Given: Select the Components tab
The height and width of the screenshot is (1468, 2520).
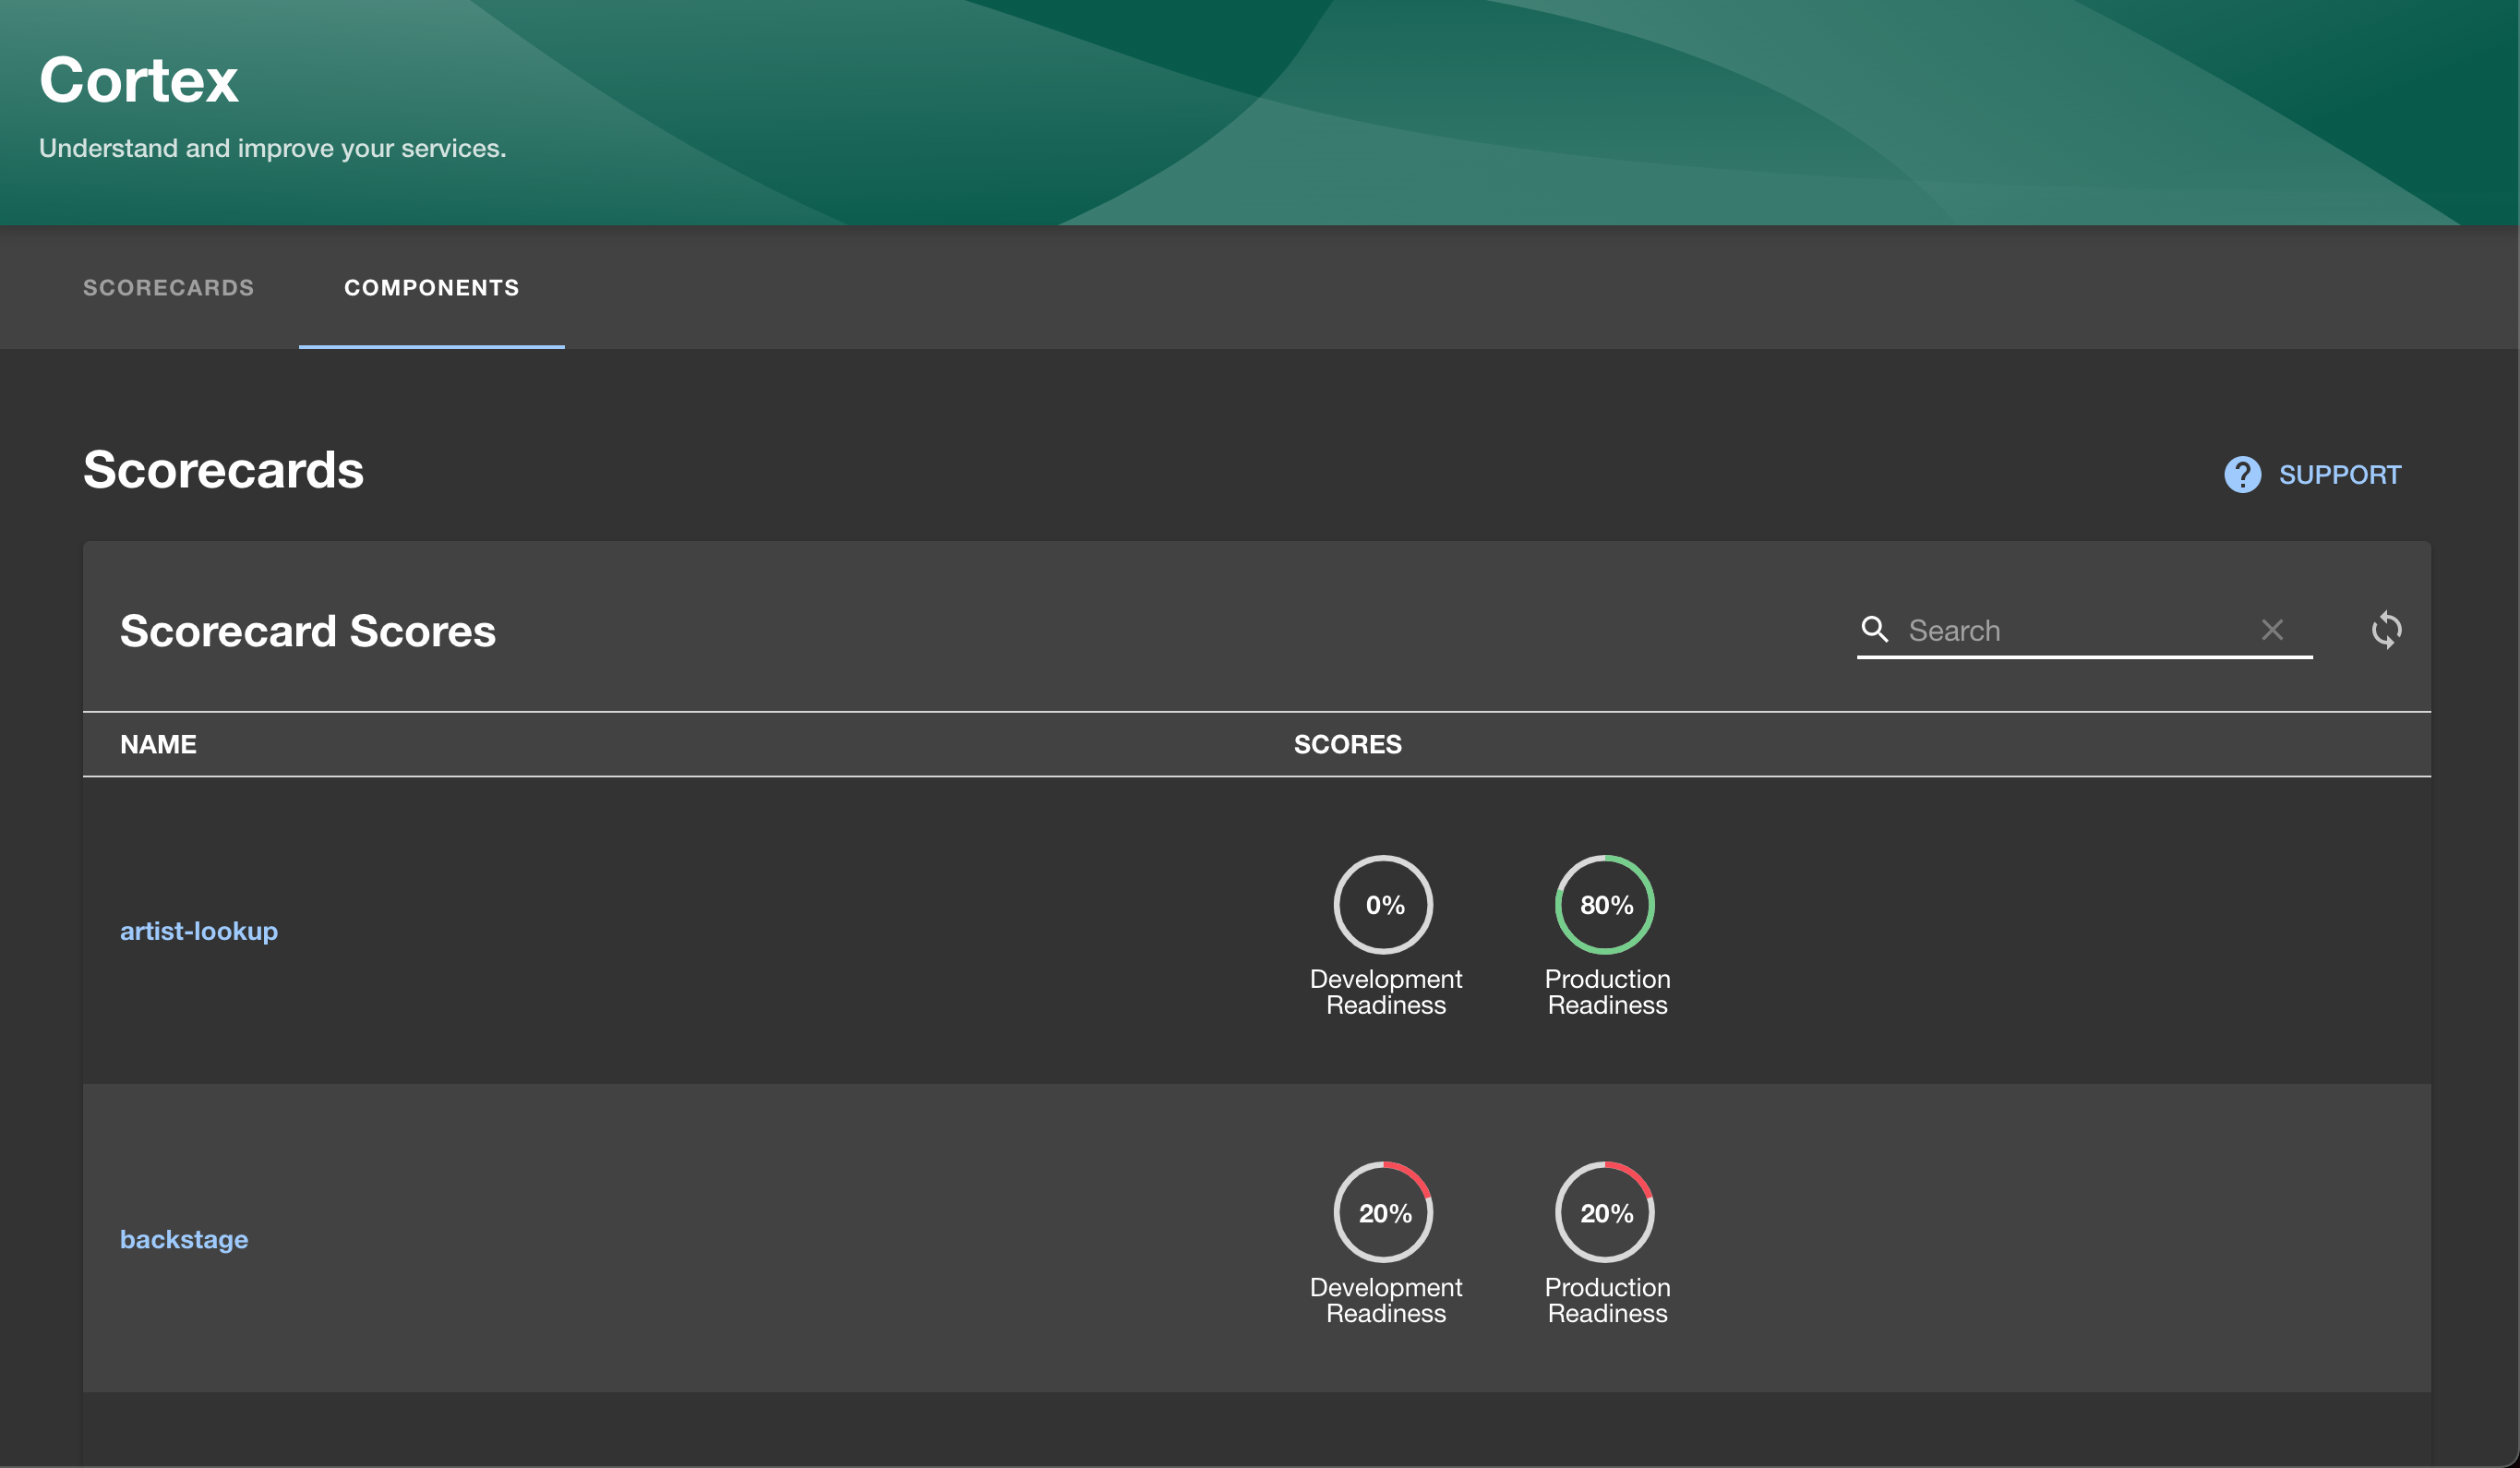Looking at the screenshot, I should coord(431,288).
